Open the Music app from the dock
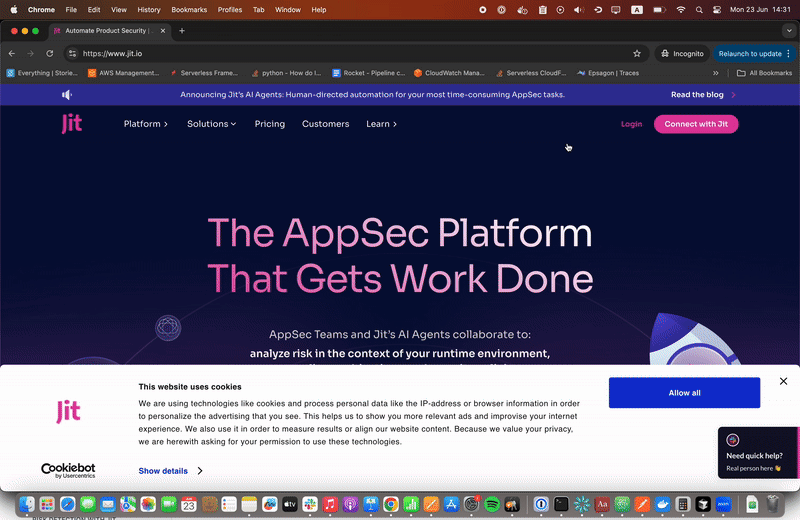800x520 pixels. [330, 504]
